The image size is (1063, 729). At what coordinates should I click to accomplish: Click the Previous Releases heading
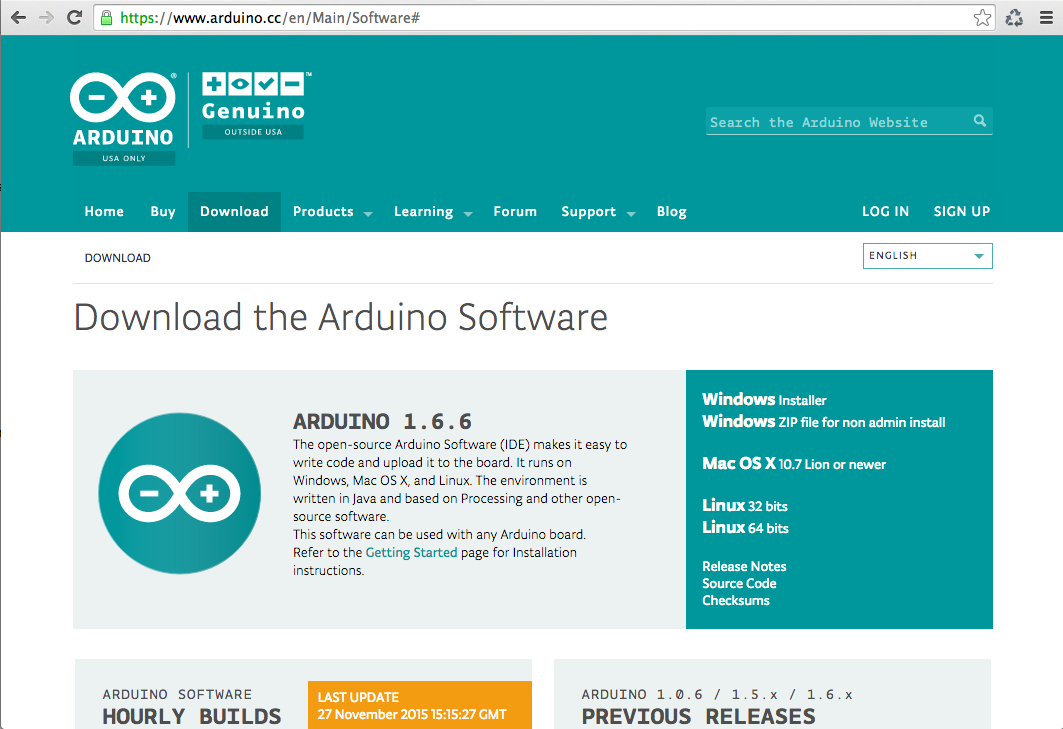click(x=699, y=716)
